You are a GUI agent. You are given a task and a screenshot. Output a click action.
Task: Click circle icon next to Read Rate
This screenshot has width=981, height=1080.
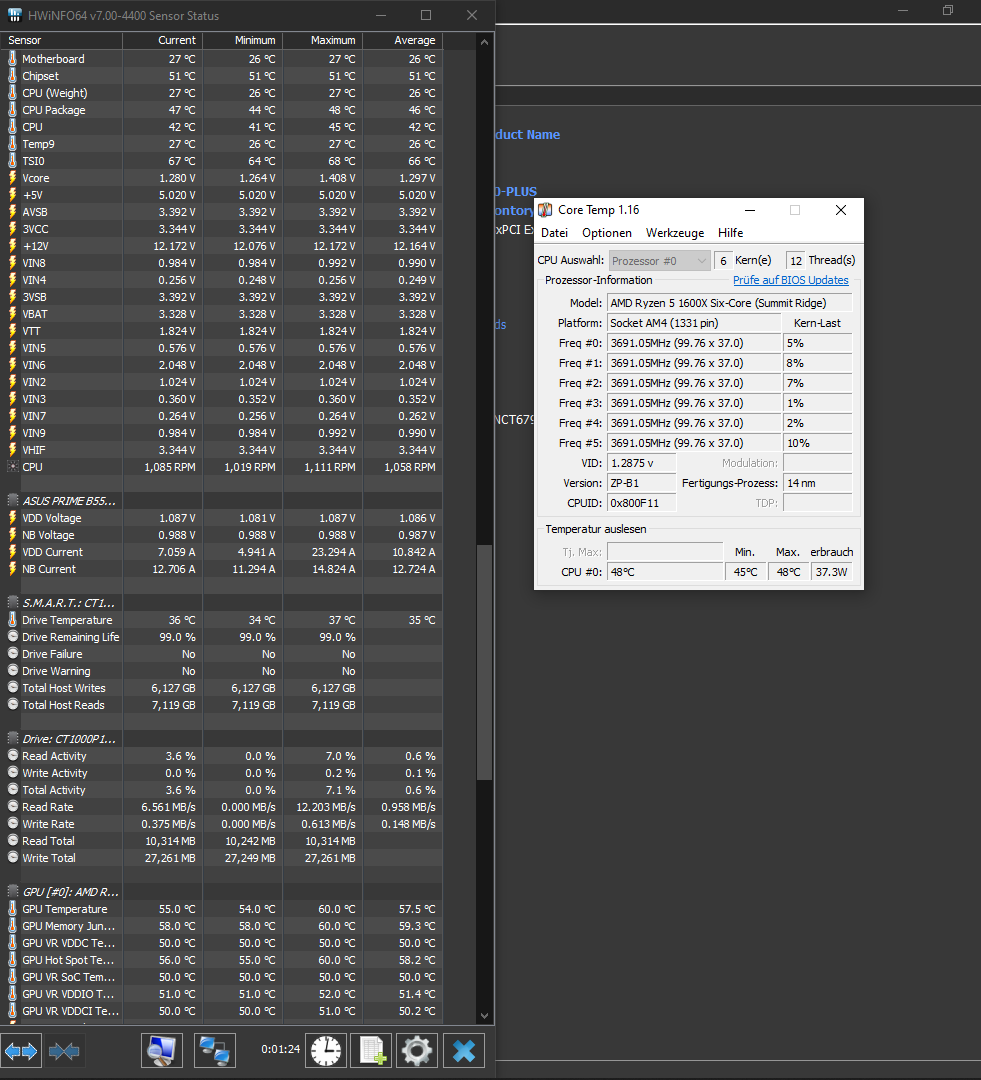(12, 807)
